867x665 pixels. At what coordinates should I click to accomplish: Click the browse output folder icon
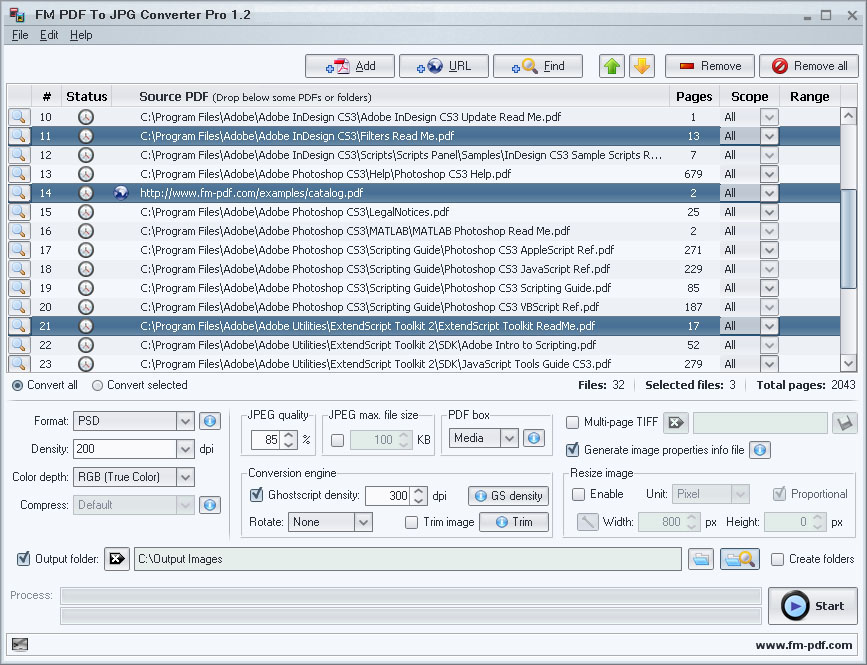[701, 559]
